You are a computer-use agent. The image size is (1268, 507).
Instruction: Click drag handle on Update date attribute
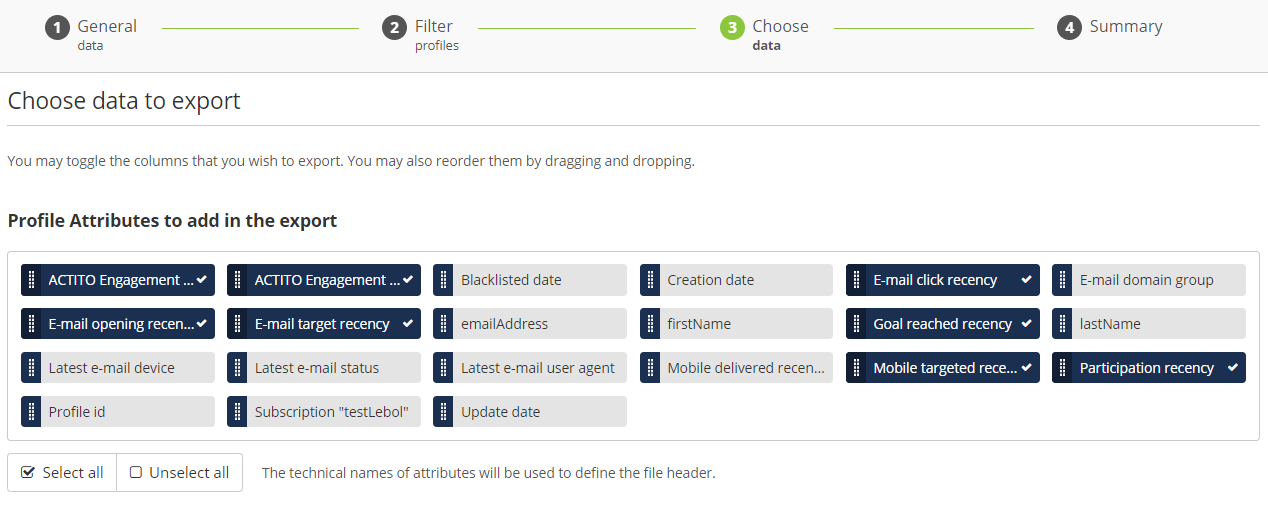tap(443, 412)
